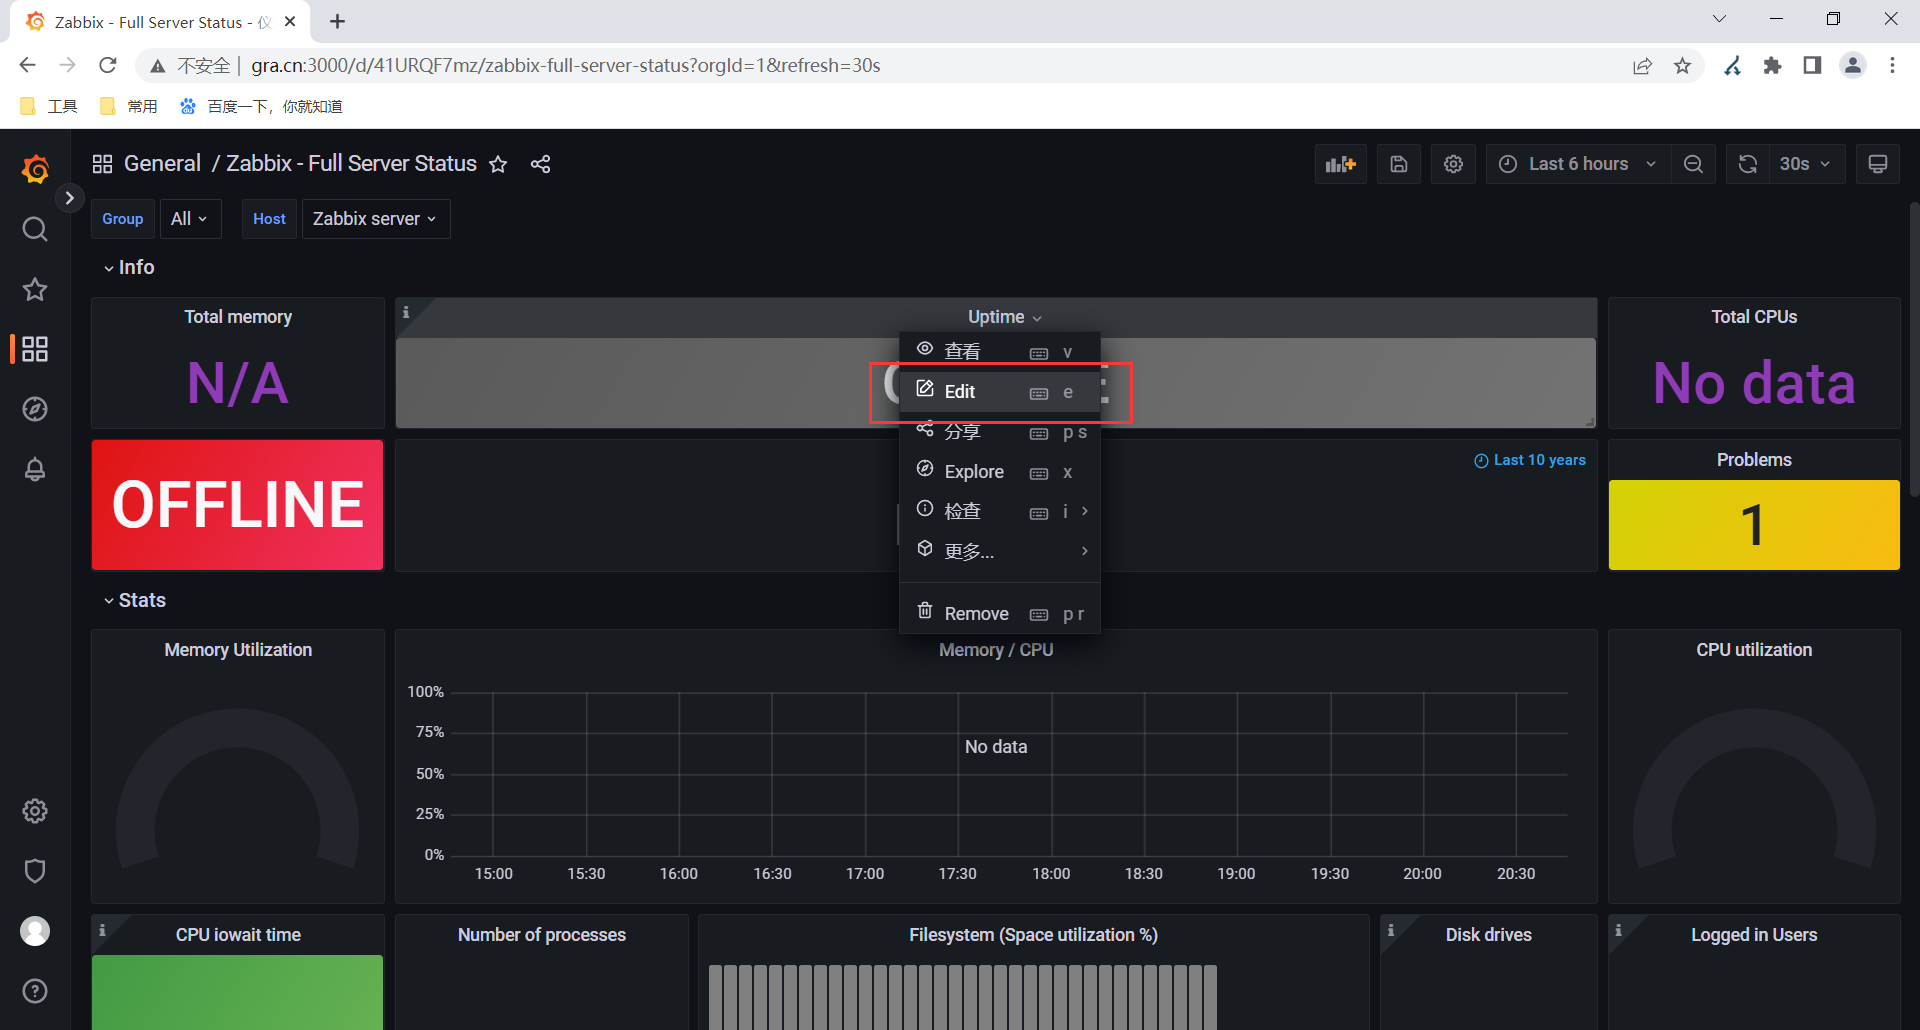Zoom out the time range
This screenshot has width=1920, height=1030.
(1693, 164)
